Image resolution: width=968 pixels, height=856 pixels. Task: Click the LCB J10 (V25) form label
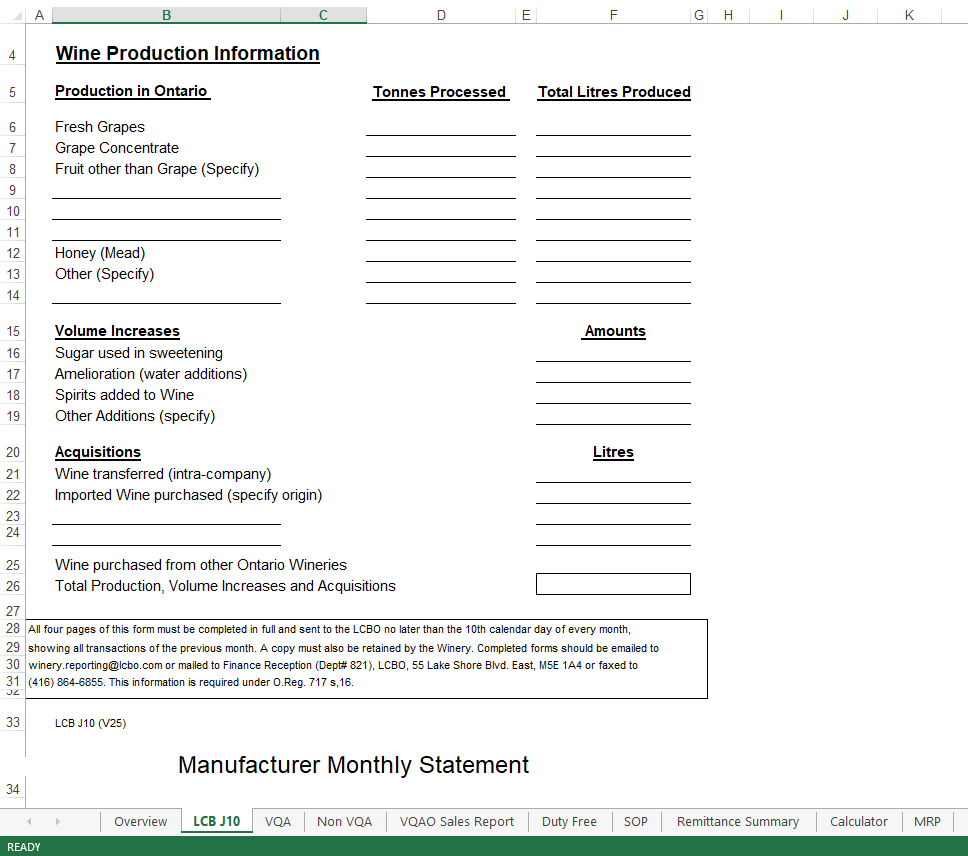coord(90,723)
